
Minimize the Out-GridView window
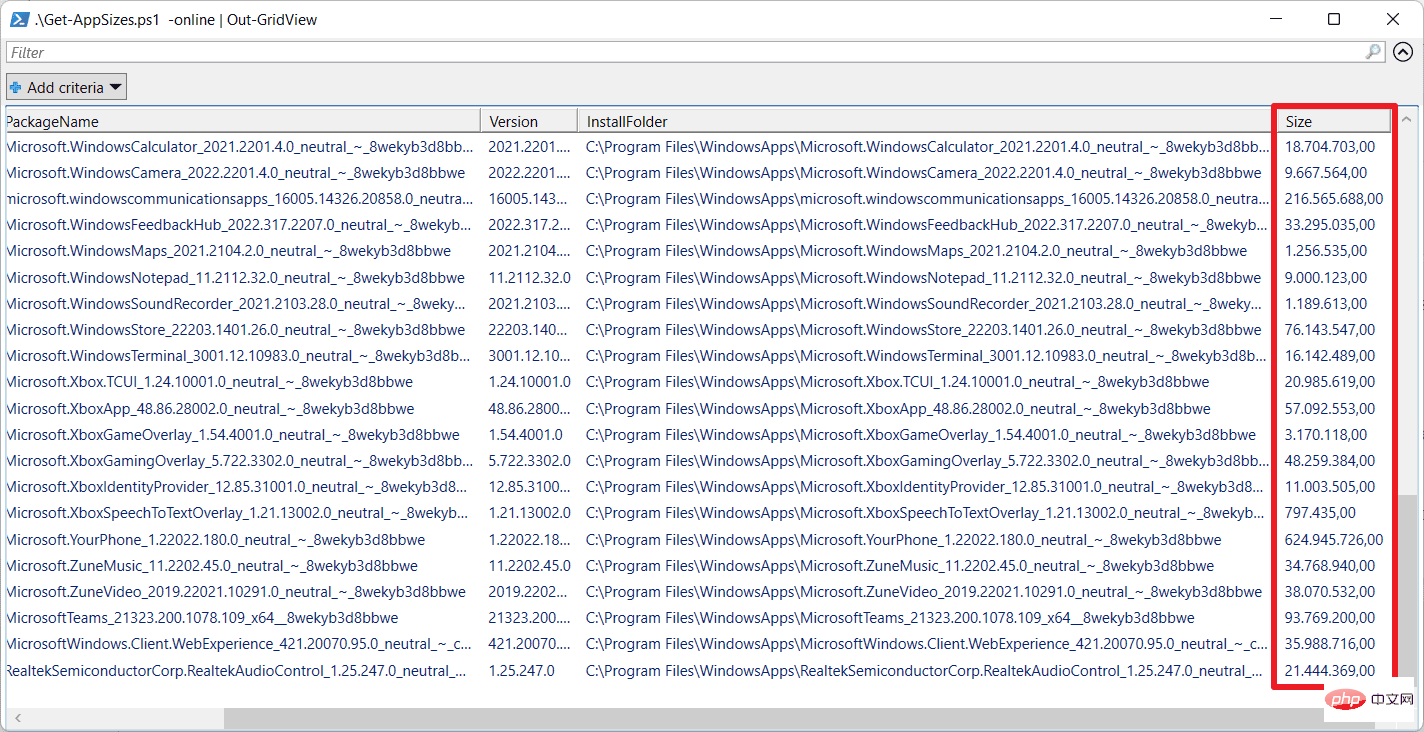(1276, 19)
